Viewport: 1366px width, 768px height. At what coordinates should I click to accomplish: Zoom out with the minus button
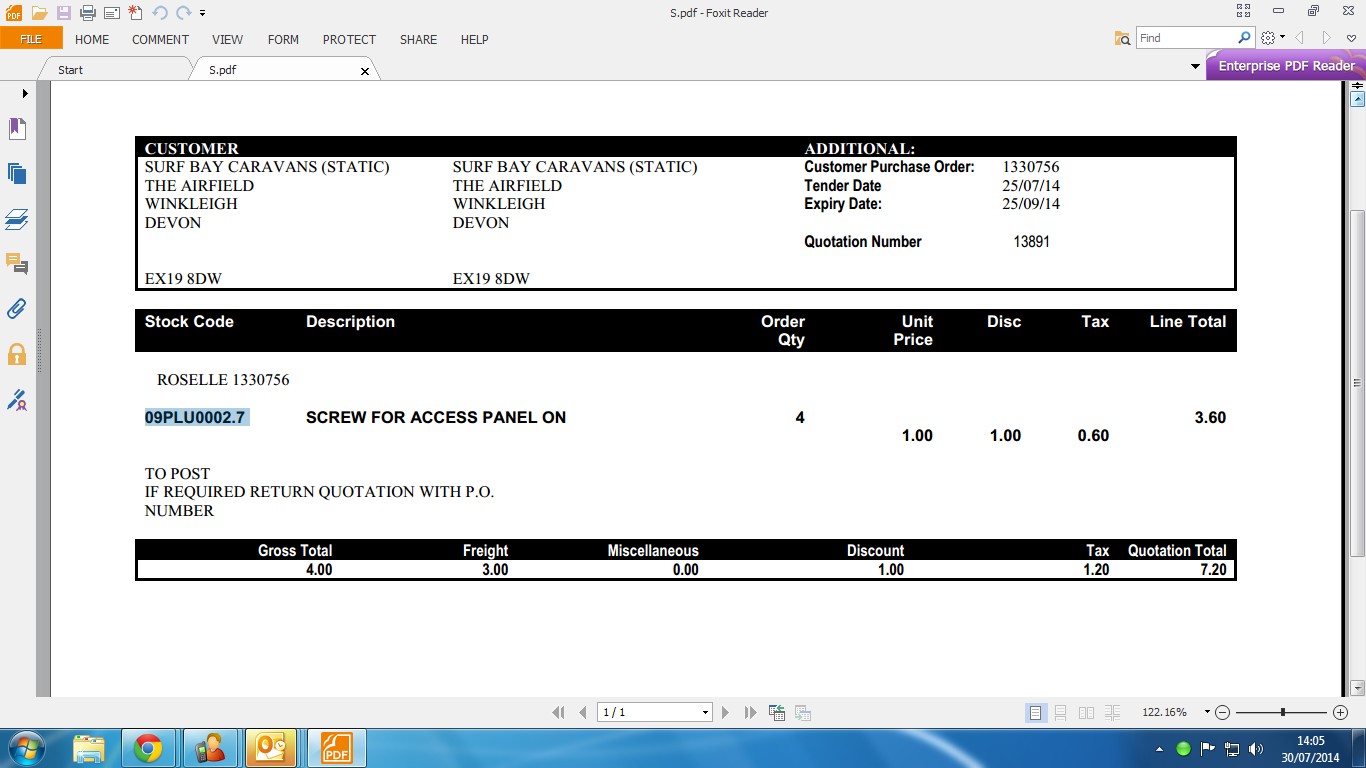tap(1222, 713)
